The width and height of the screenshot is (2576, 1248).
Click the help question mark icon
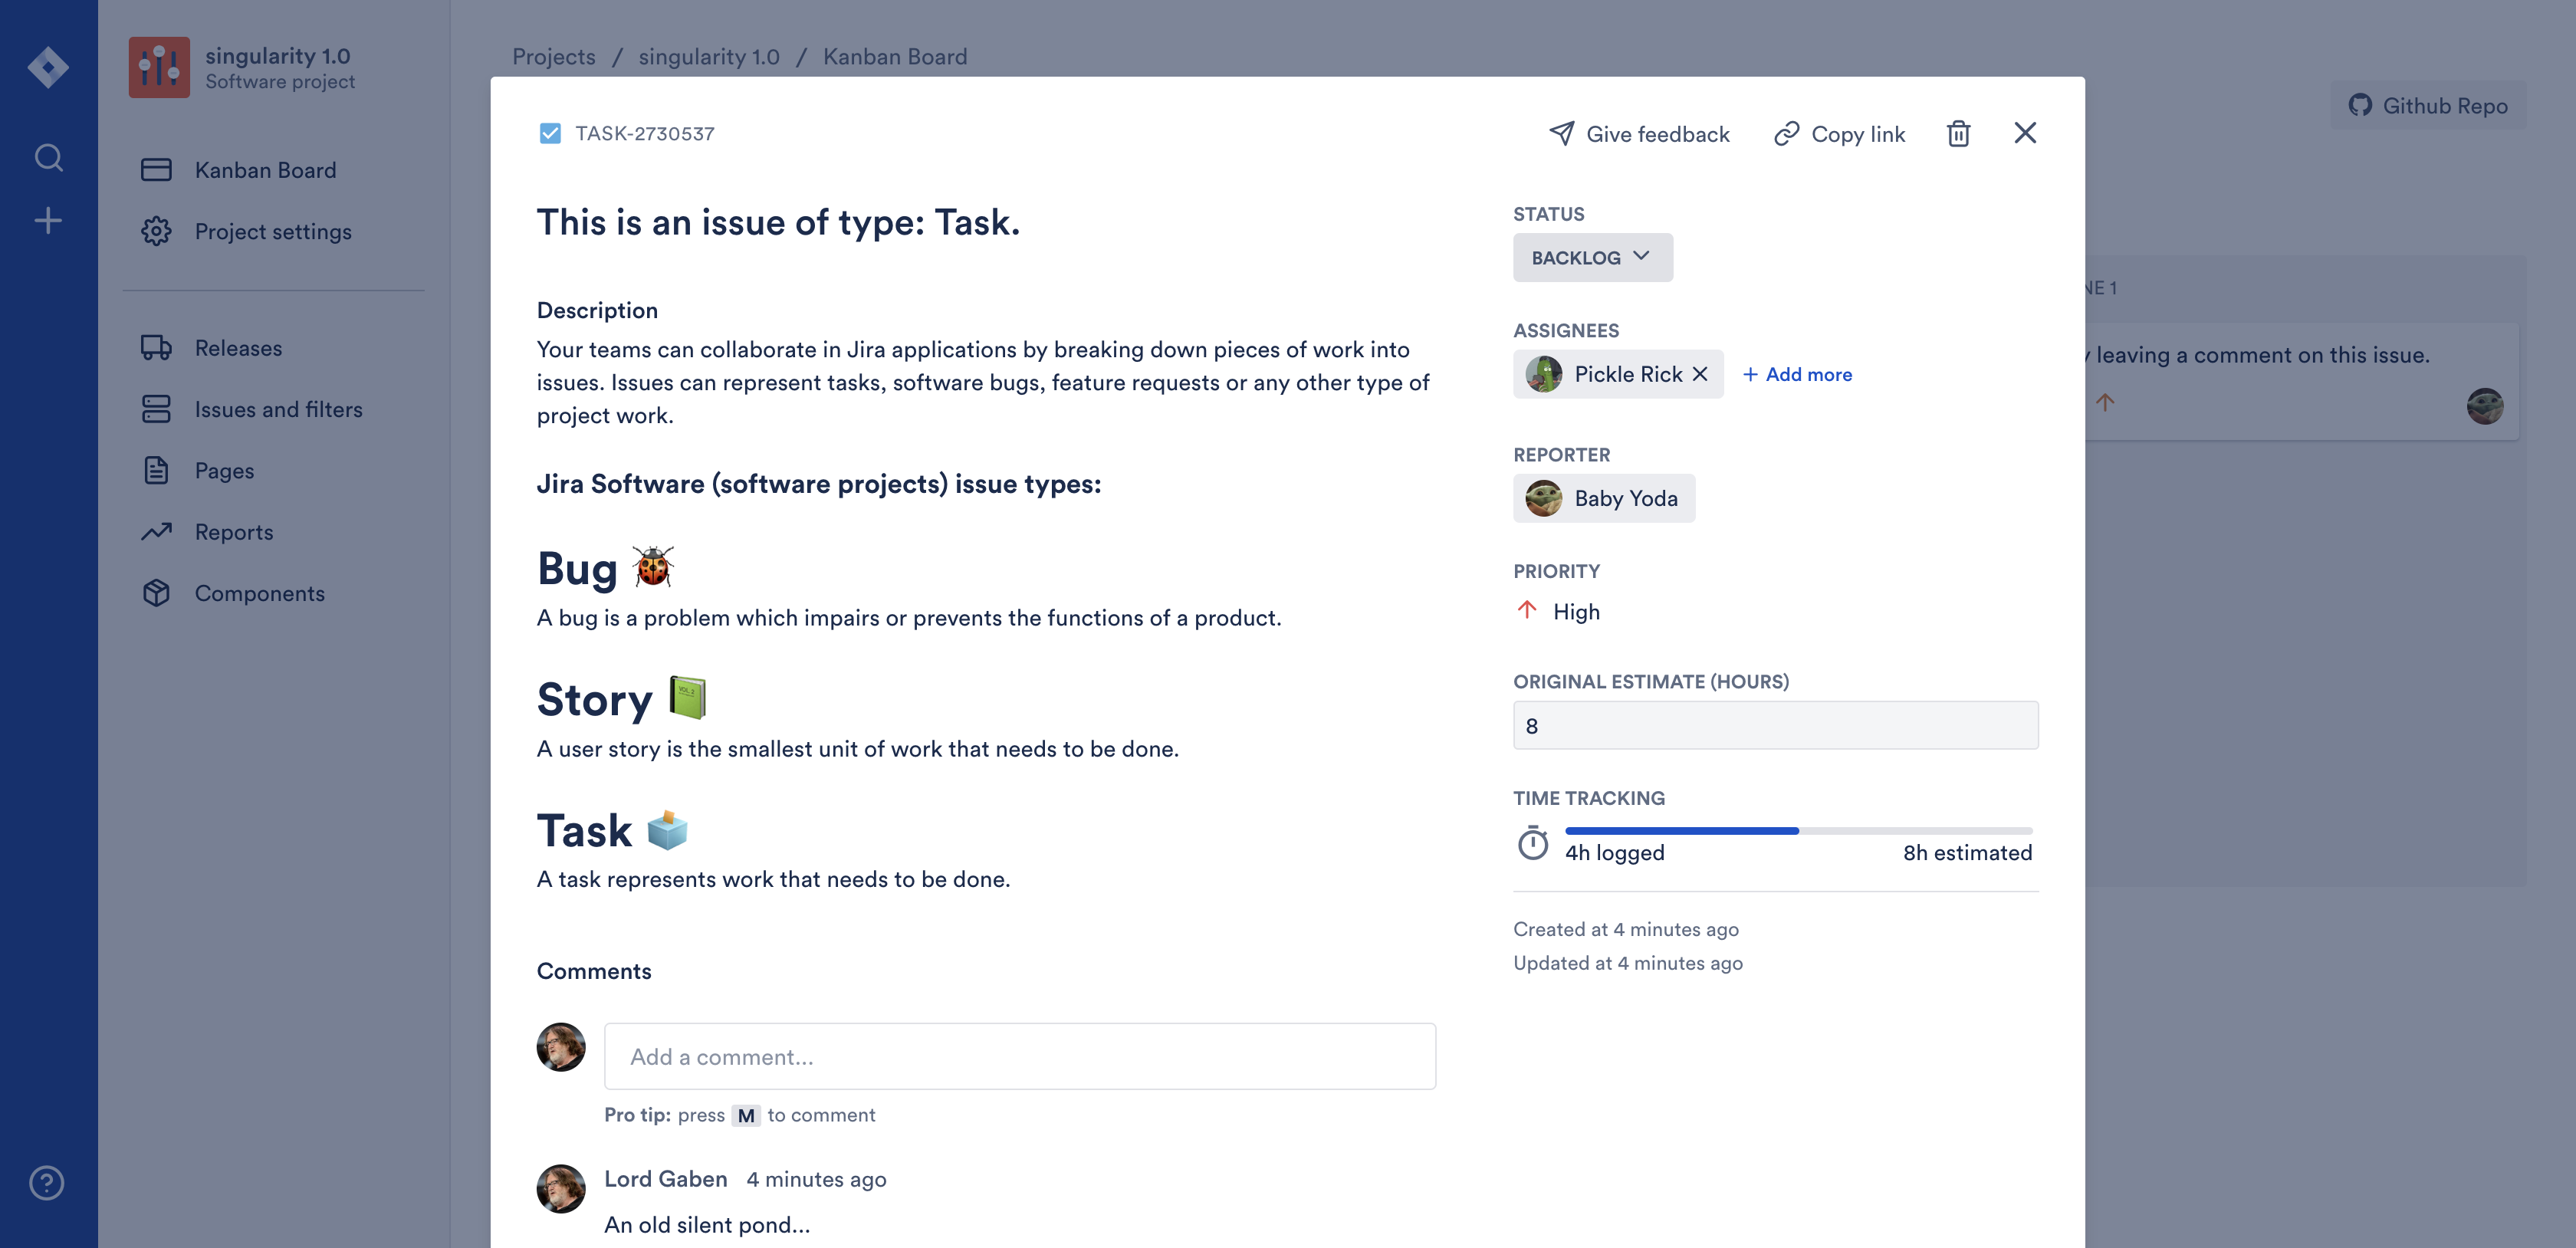click(x=47, y=1182)
